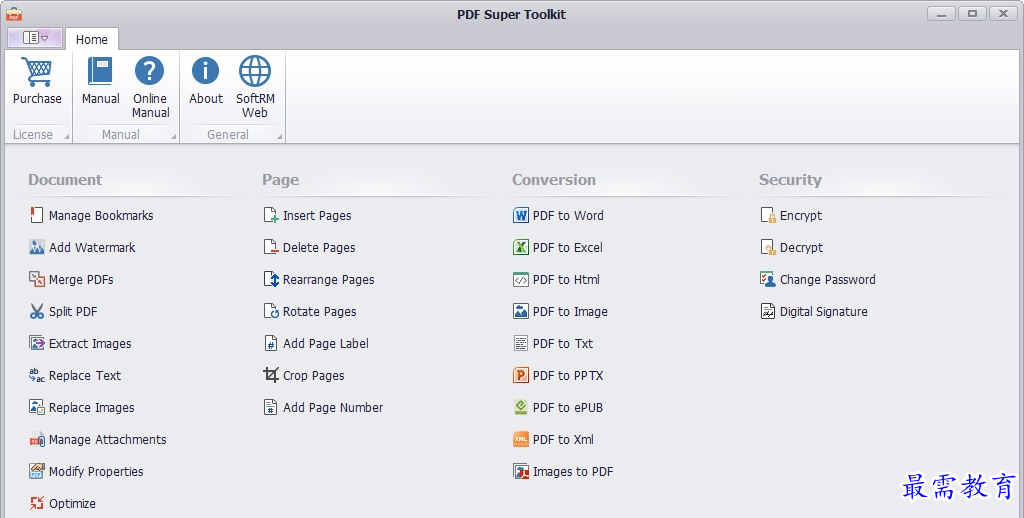Viewport: 1024px width, 518px height.
Task: Open the Add Page Number text link
Action: tap(333, 408)
